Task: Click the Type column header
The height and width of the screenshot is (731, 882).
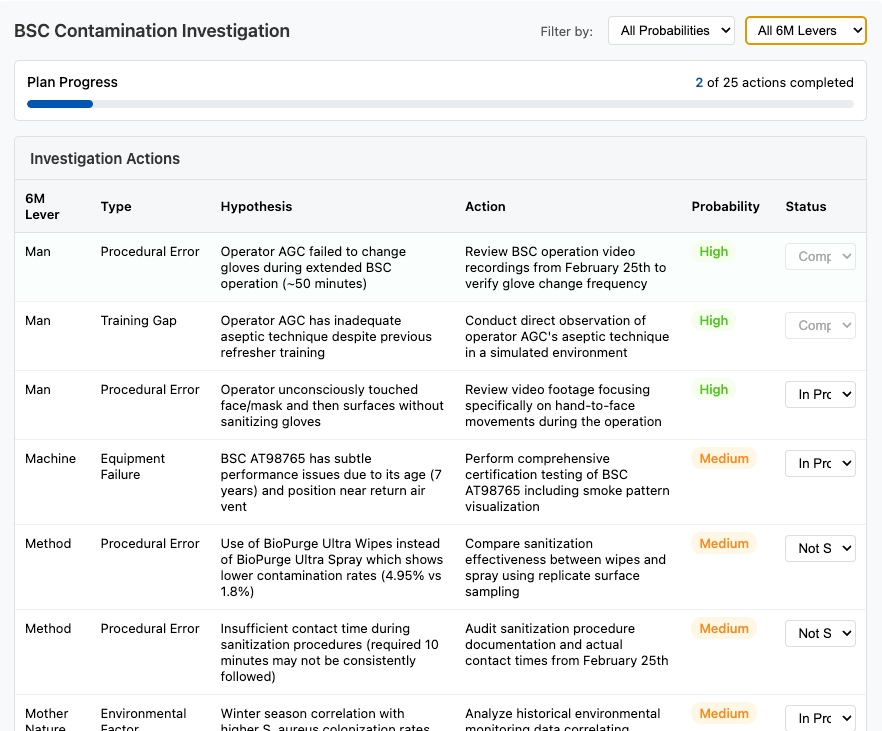Action: tap(116, 207)
